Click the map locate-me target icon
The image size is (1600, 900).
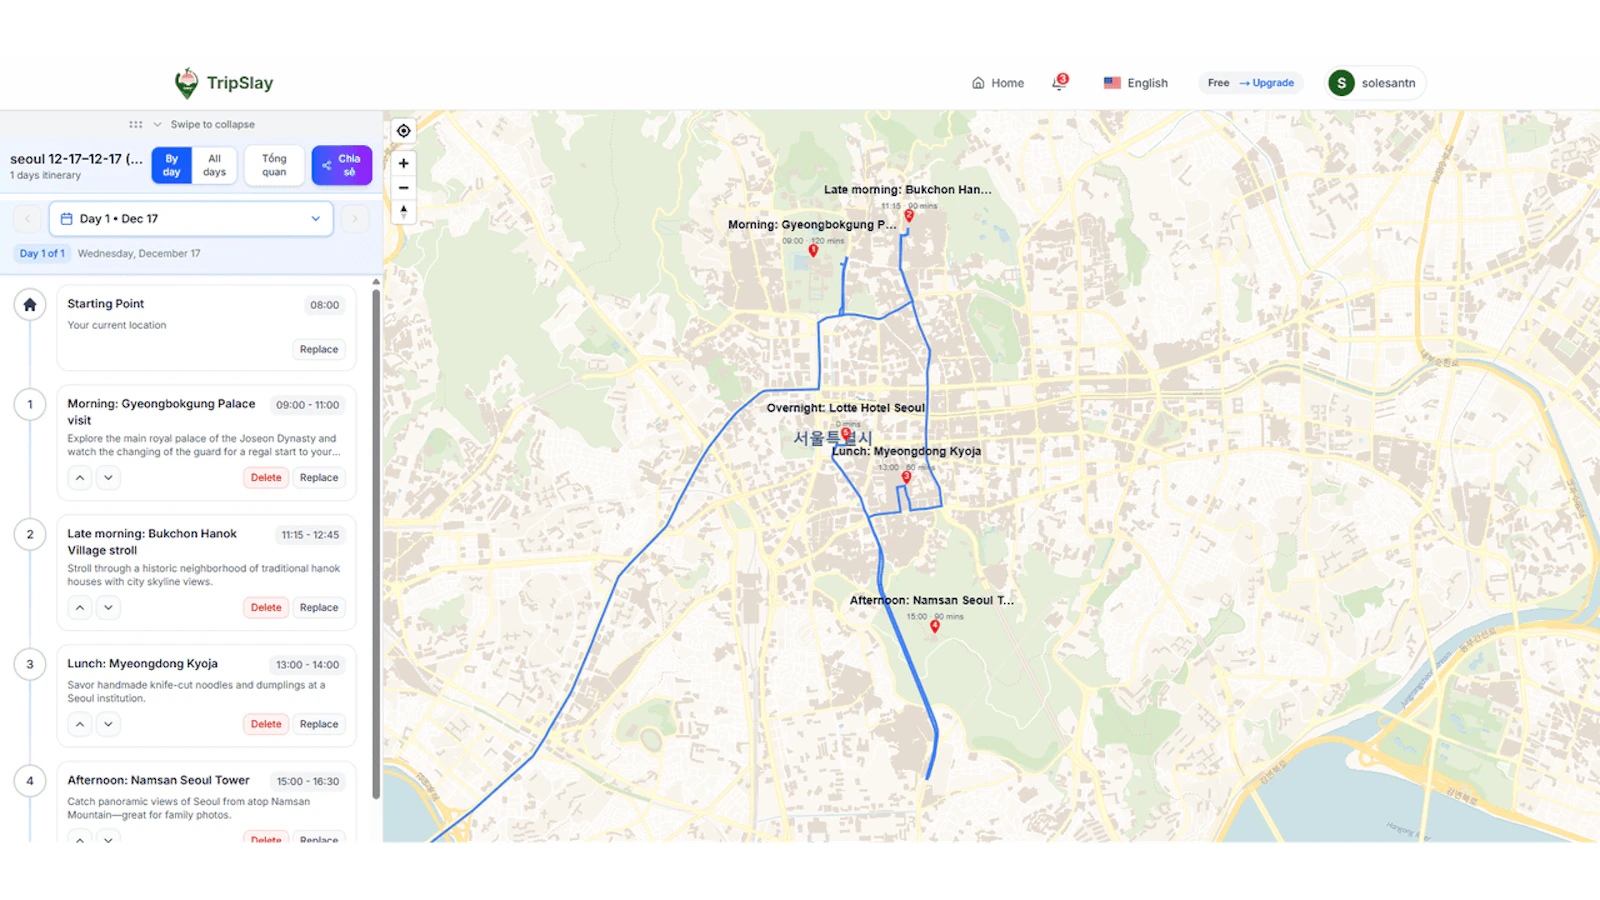tap(403, 131)
